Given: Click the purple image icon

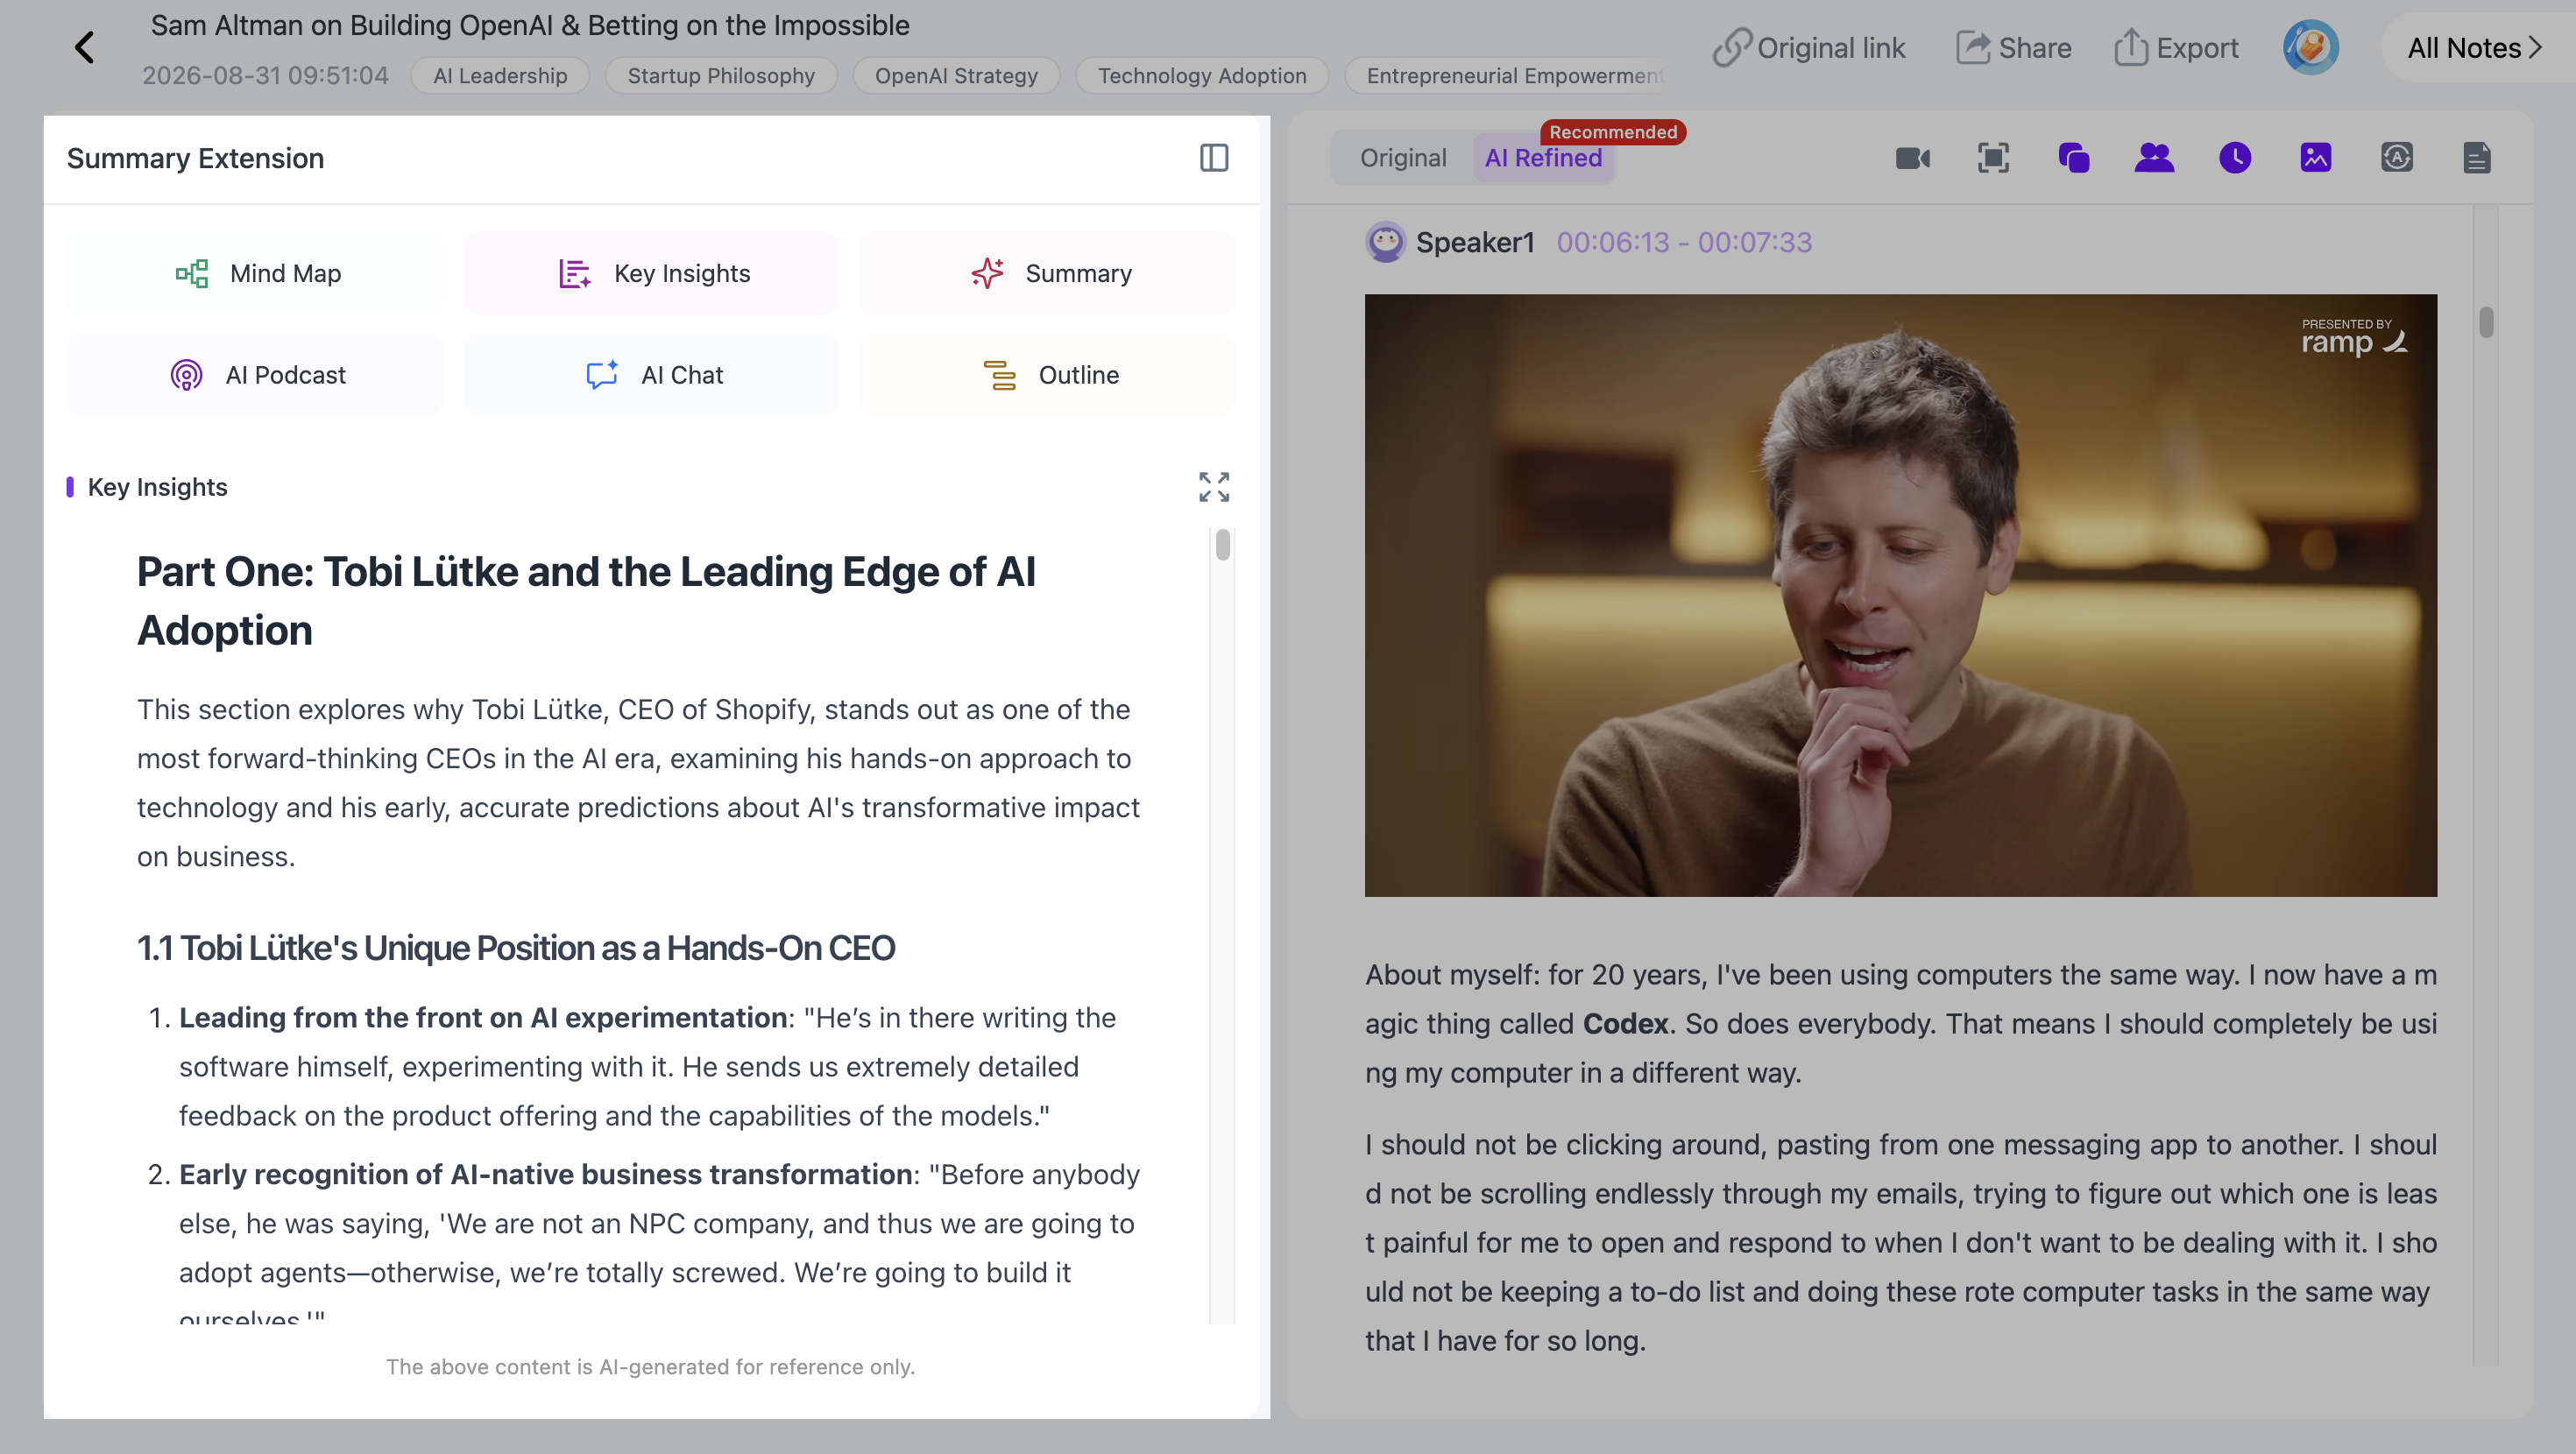Looking at the screenshot, I should pyautogui.click(x=2316, y=158).
